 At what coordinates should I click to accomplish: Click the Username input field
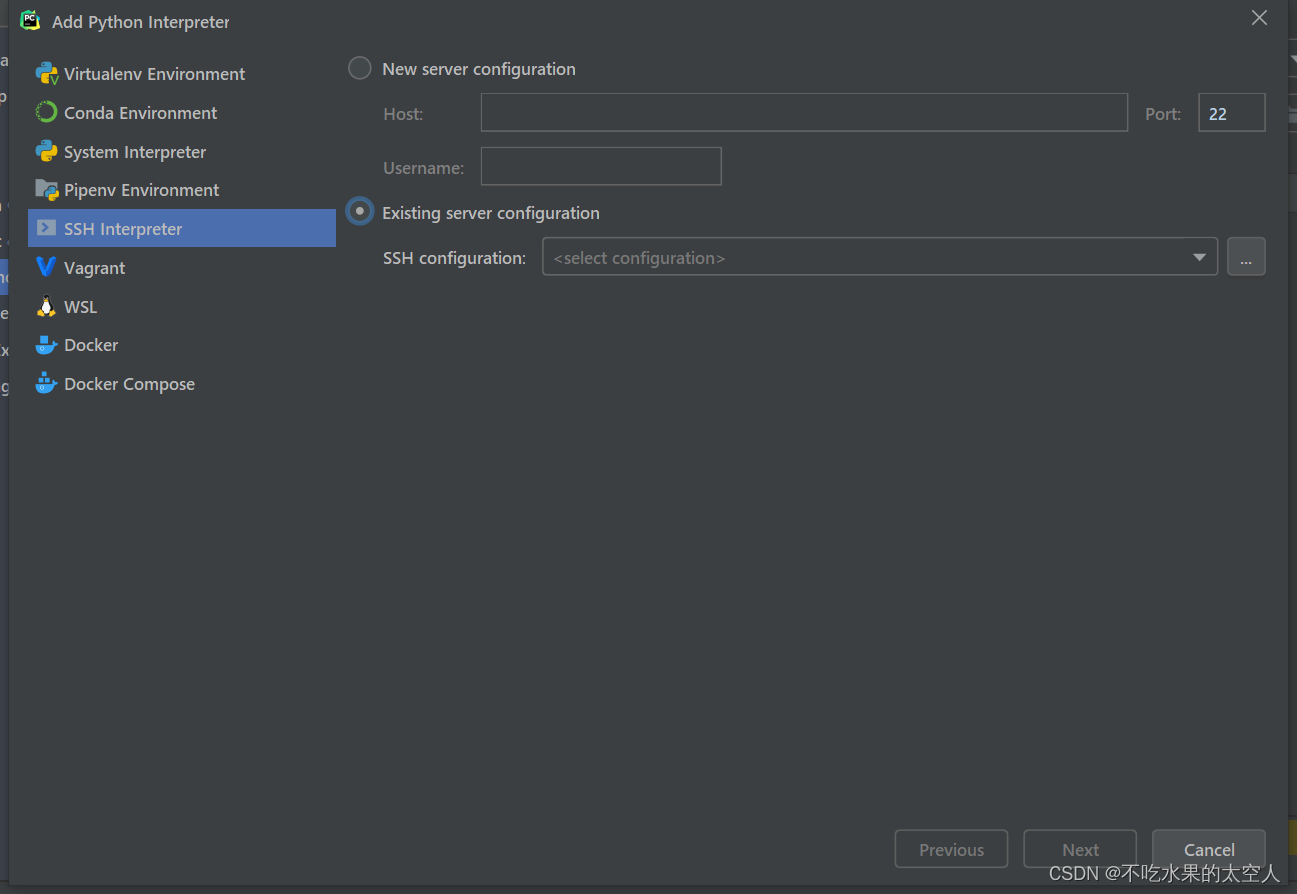click(x=601, y=166)
